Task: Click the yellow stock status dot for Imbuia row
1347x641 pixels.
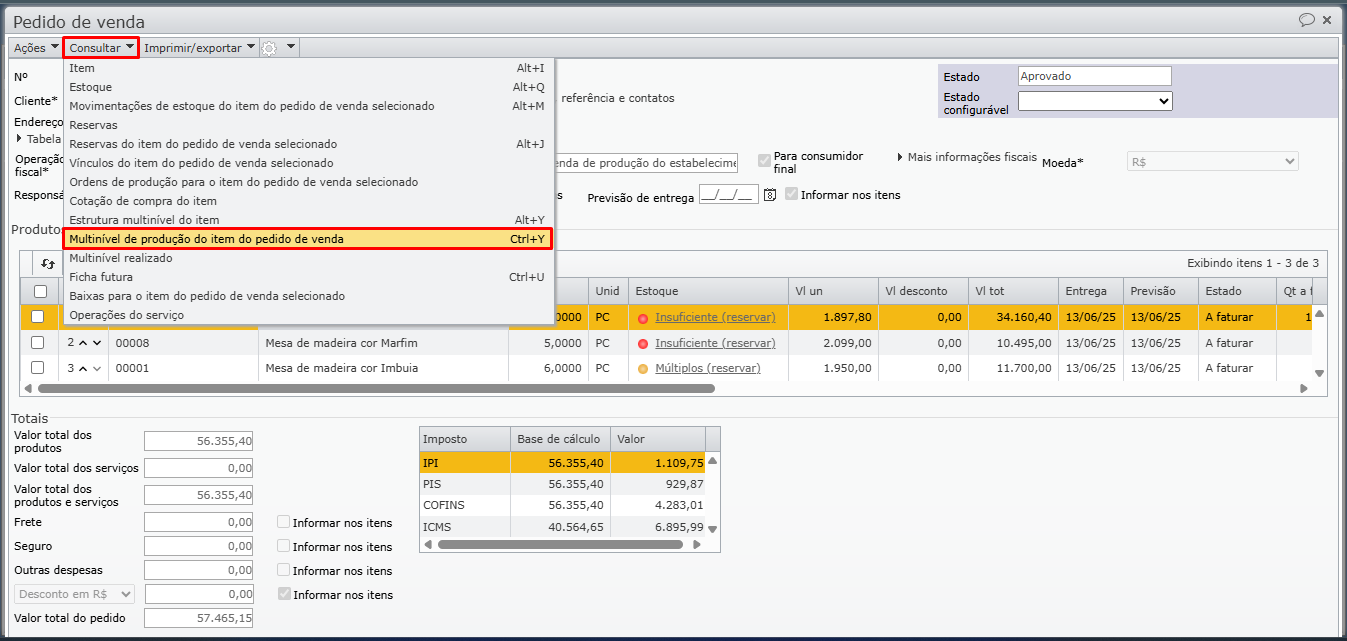Action: pos(643,368)
